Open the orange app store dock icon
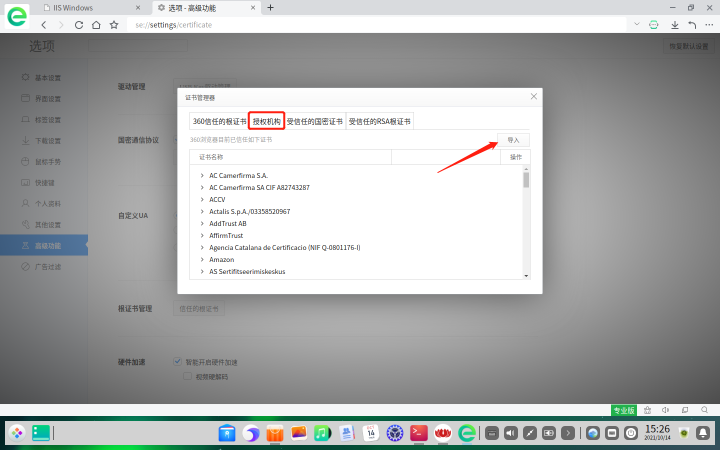The width and height of the screenshot is (720, 450). pos(275,433)
